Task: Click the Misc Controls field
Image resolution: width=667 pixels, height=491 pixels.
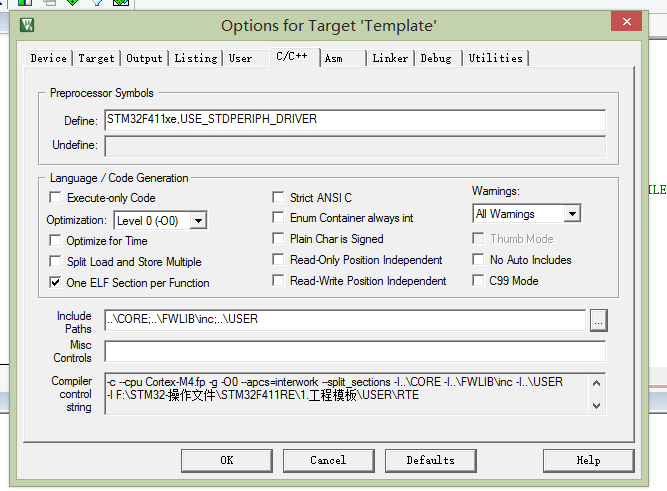Action: click(x=355, y=351)
